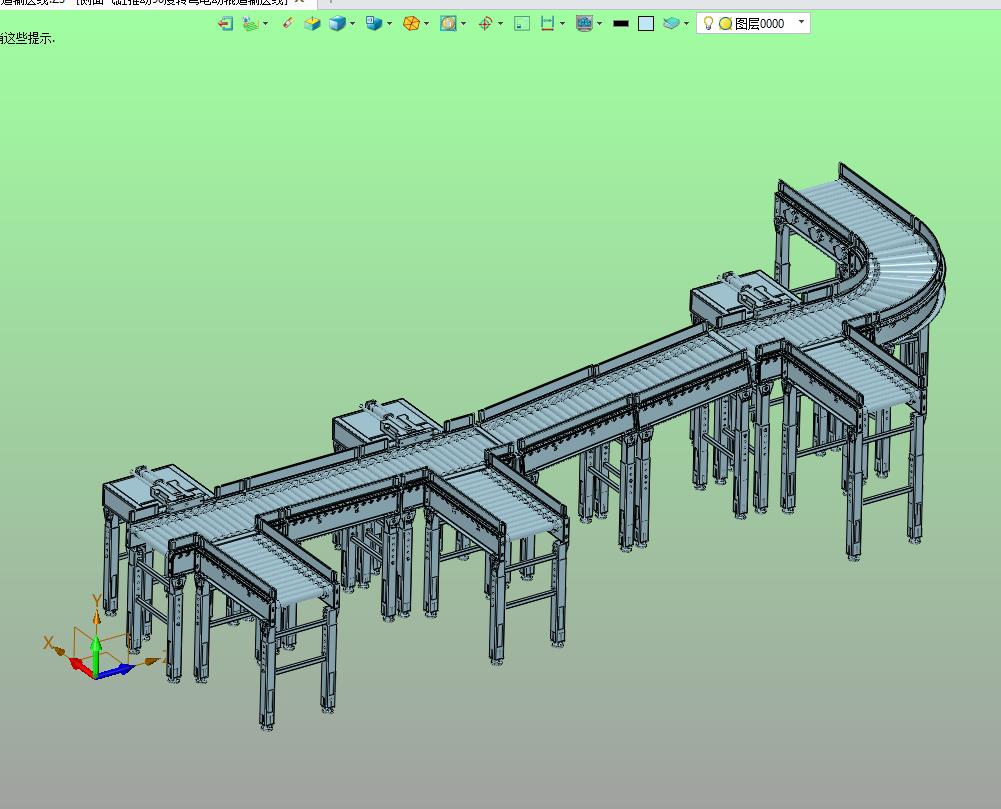Viewport: 1001px width, 809px height.
Task: Click the red crosshair target icon
Action: (x=485, y=24)
